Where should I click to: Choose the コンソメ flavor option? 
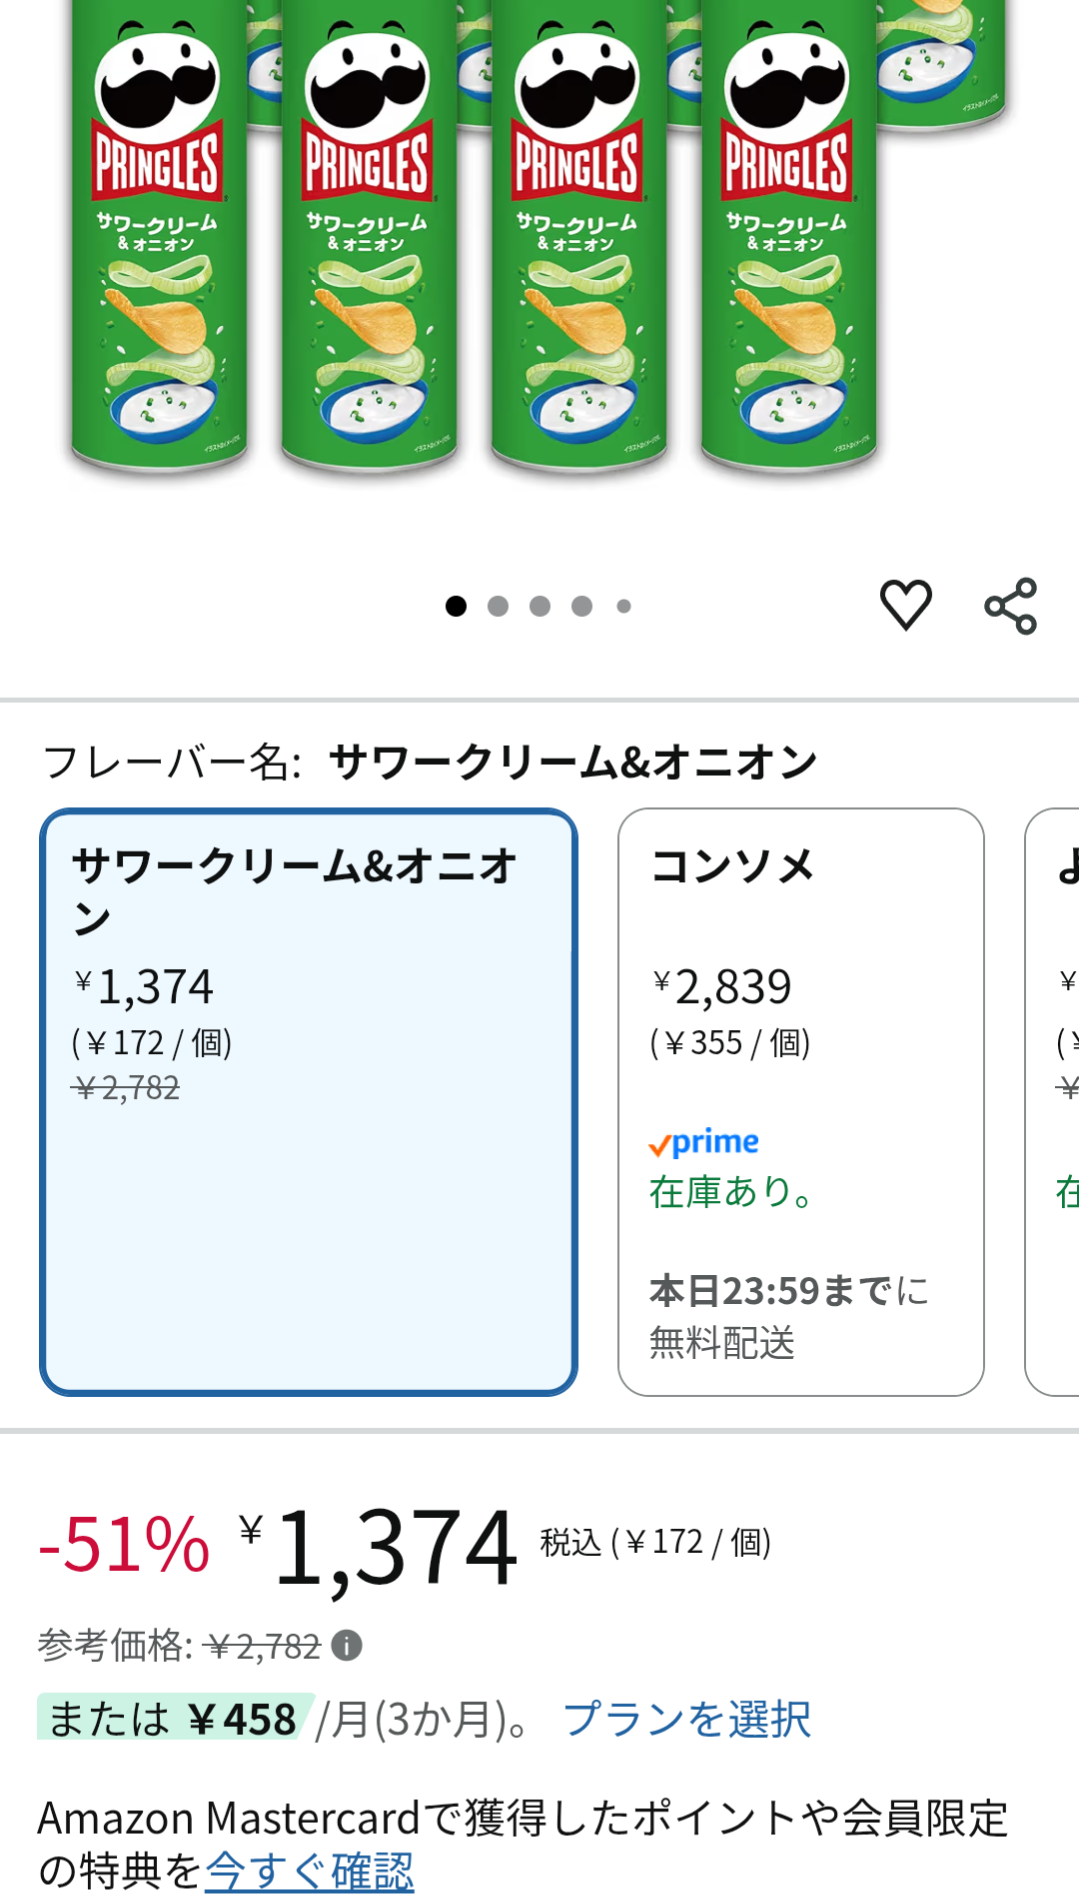pos(800,1101)
